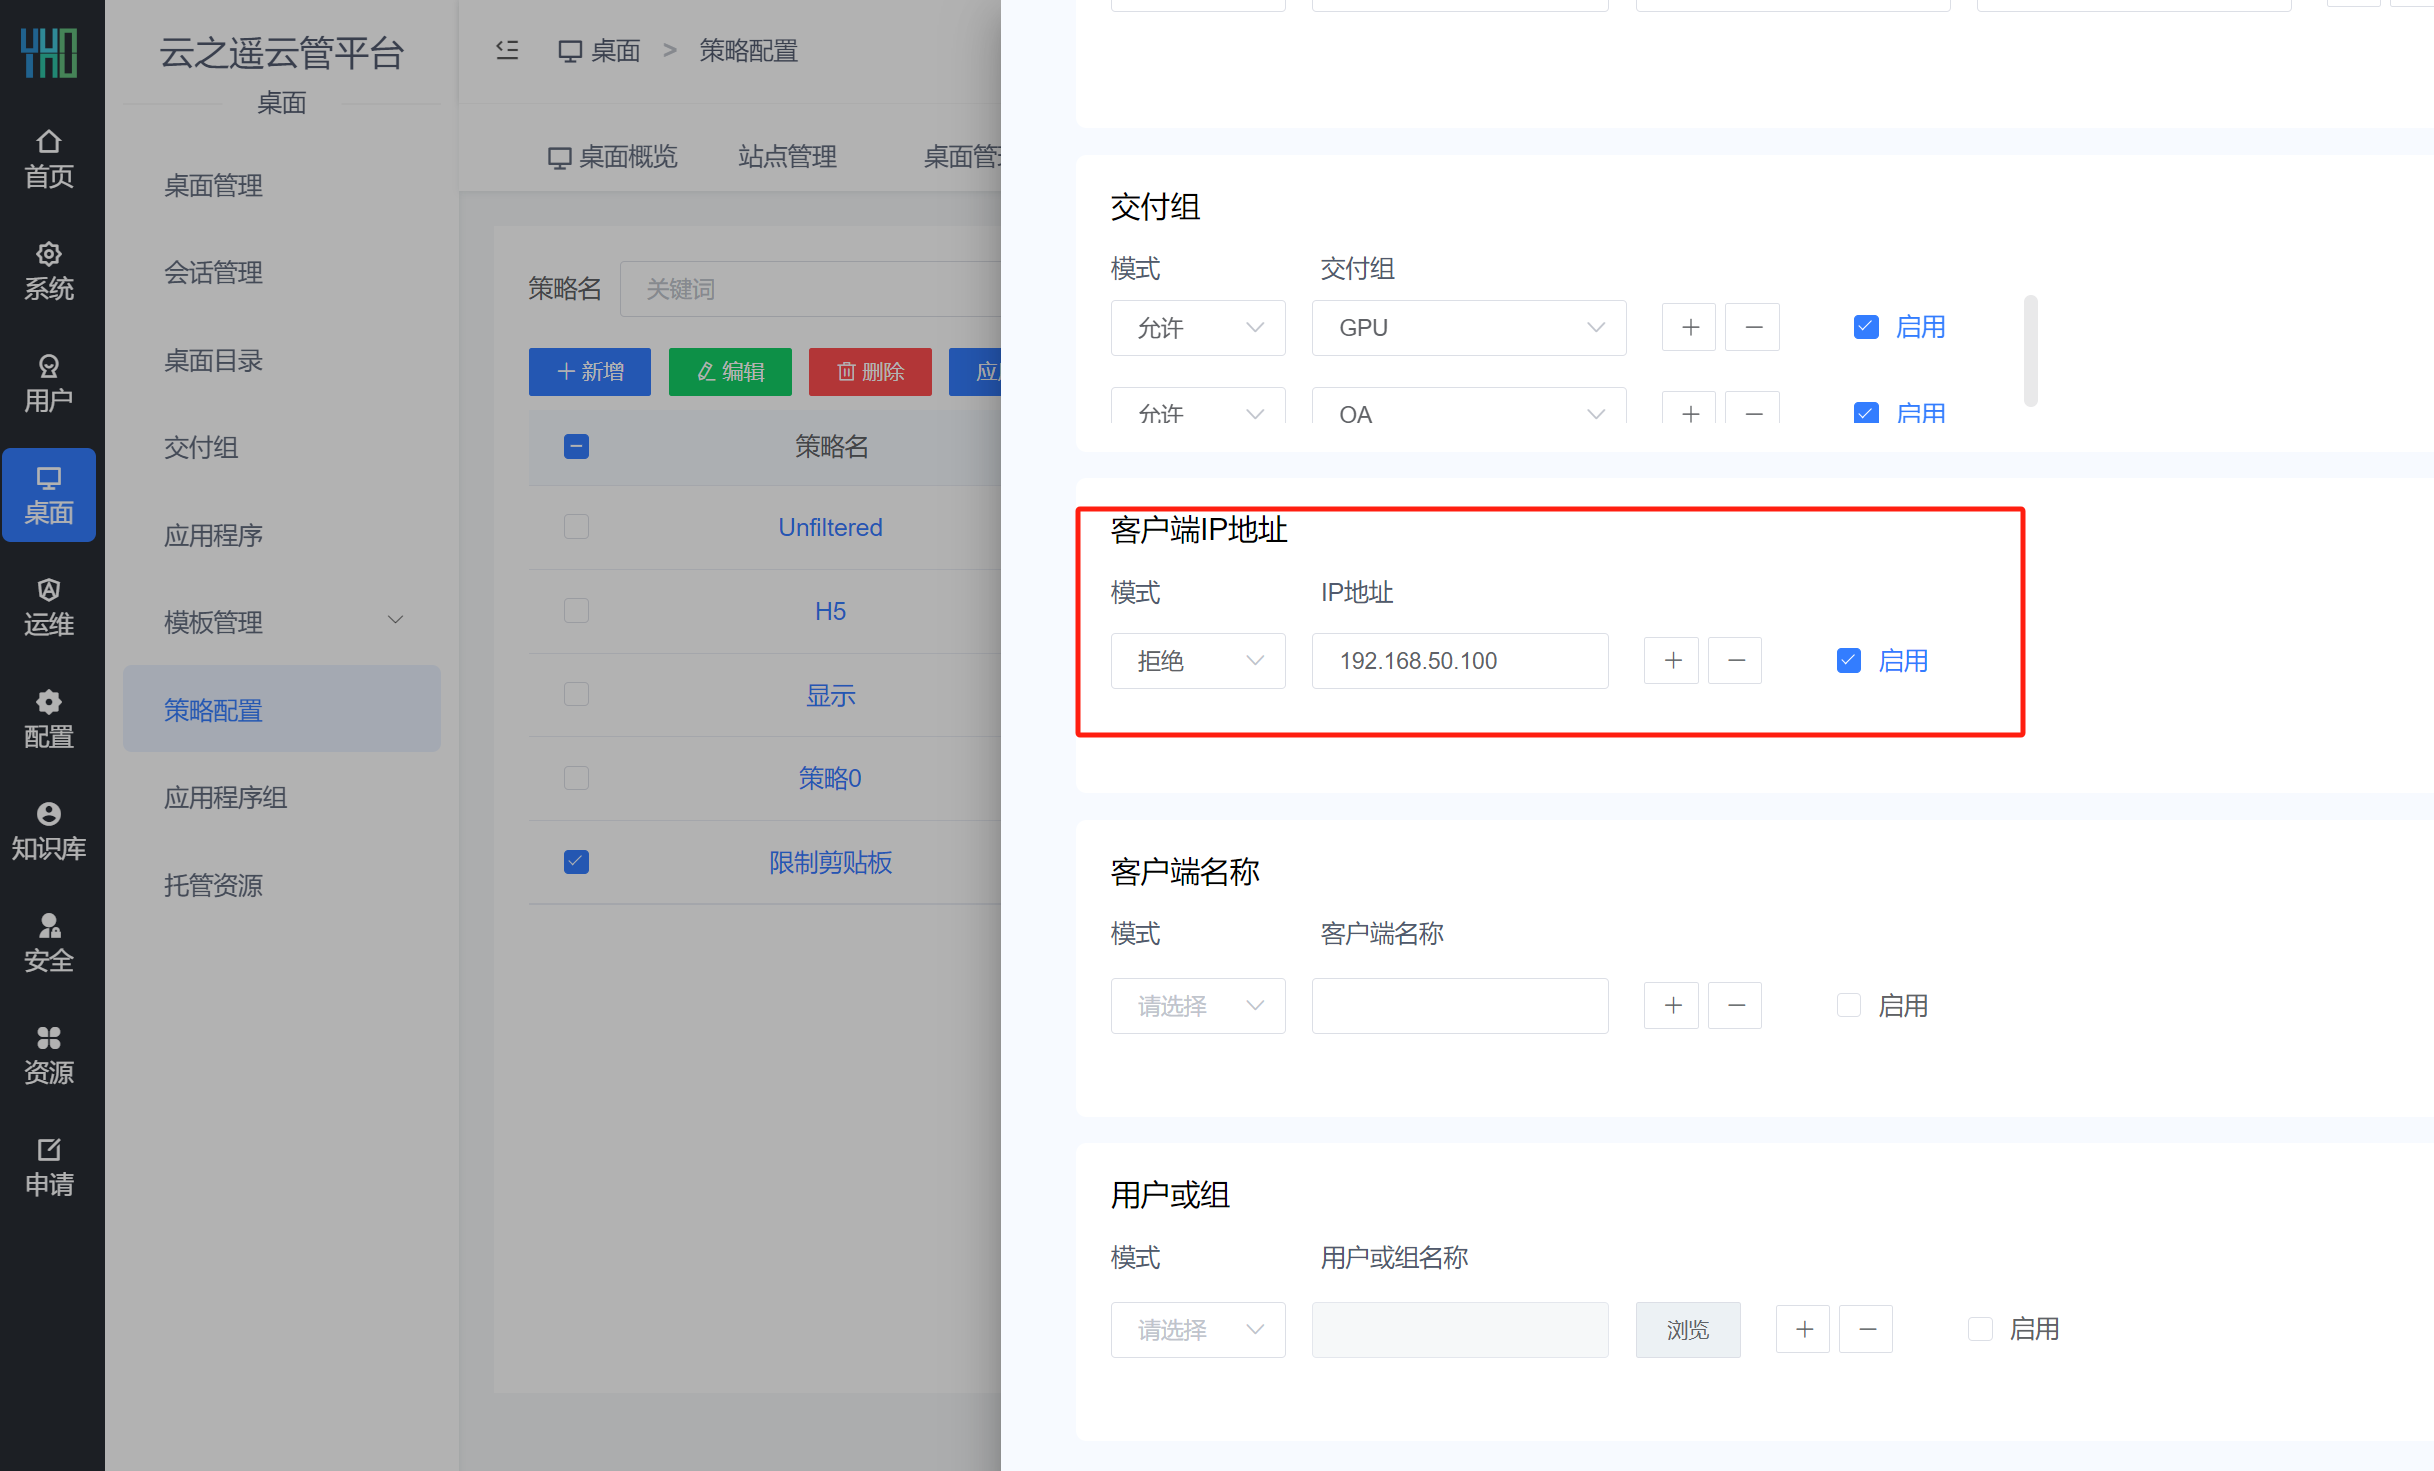Toggle 启用 checkbox for GPU delivery group
2434x1471 pixels.
point(1866,328)
